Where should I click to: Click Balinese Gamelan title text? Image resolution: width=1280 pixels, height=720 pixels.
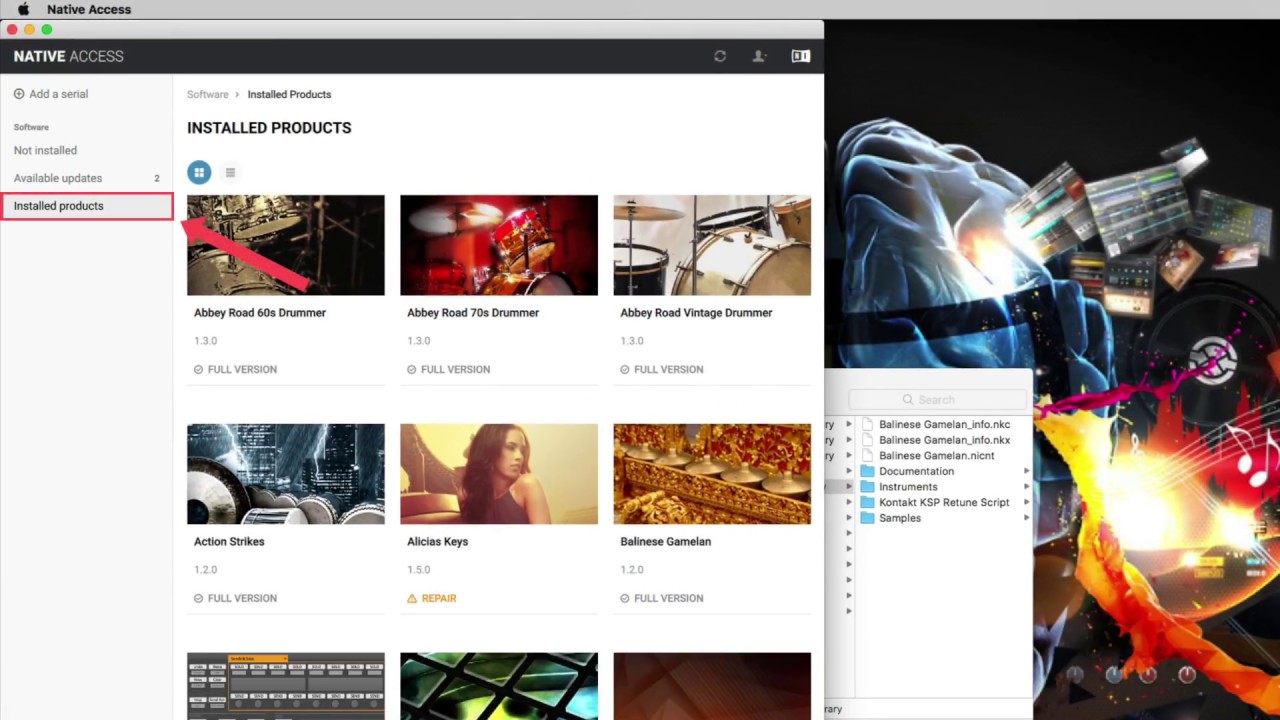(x=665, y=541)
